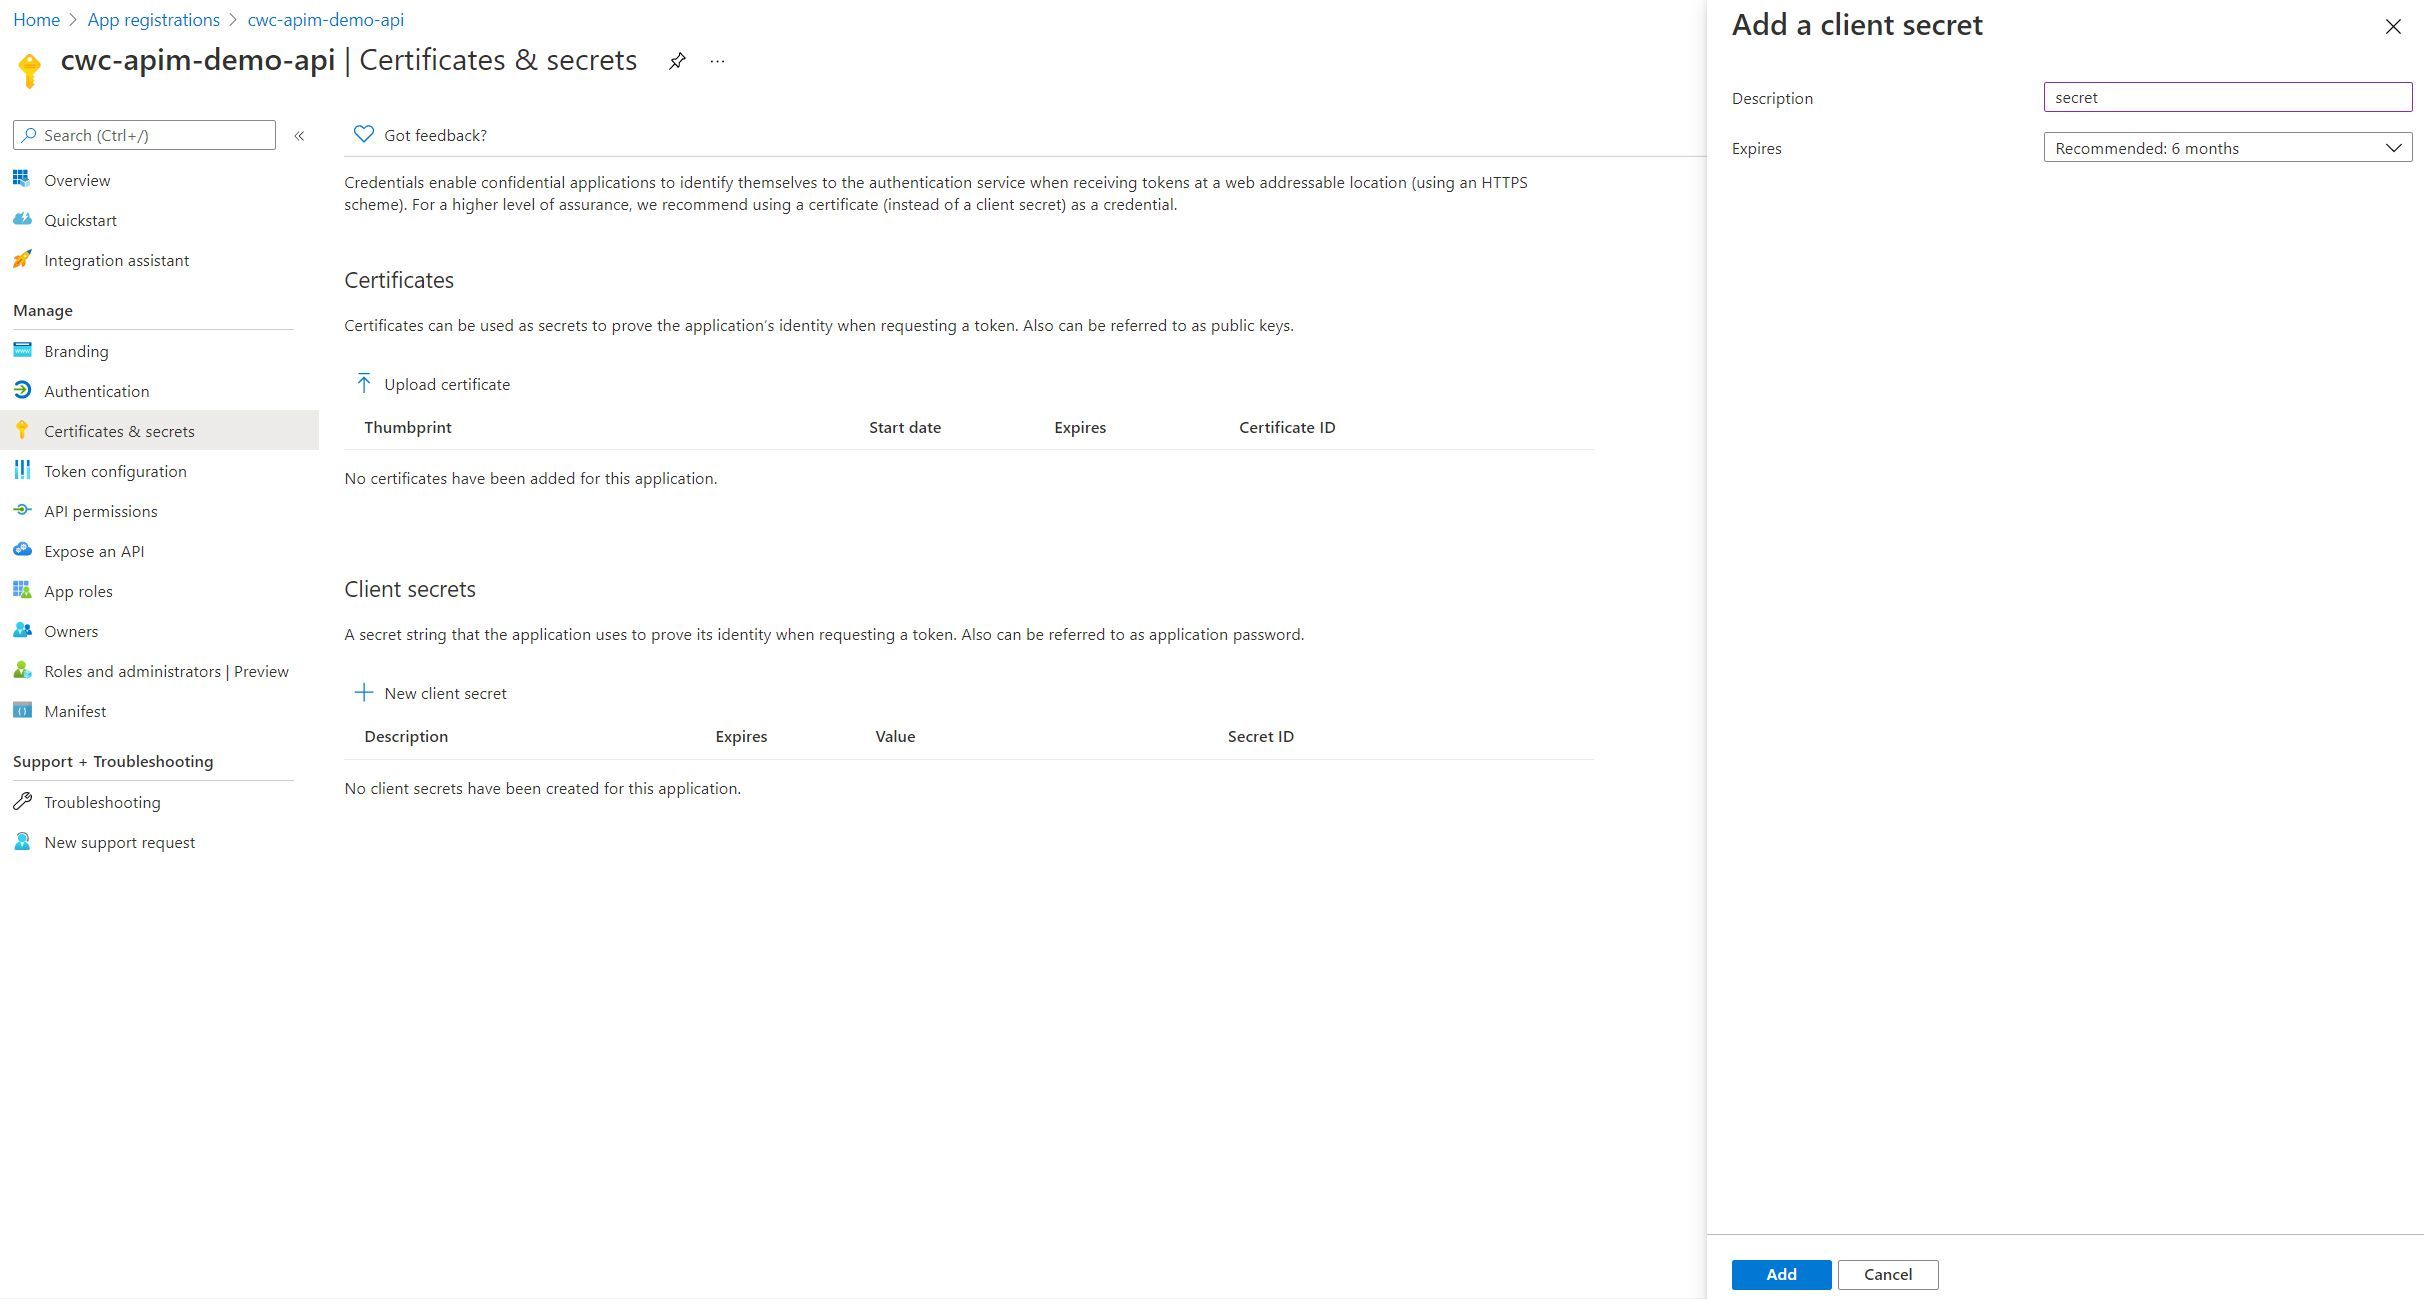Click the Add button to save secret
The width and height of the screenshot is (2424, 1299).
1781,1273
